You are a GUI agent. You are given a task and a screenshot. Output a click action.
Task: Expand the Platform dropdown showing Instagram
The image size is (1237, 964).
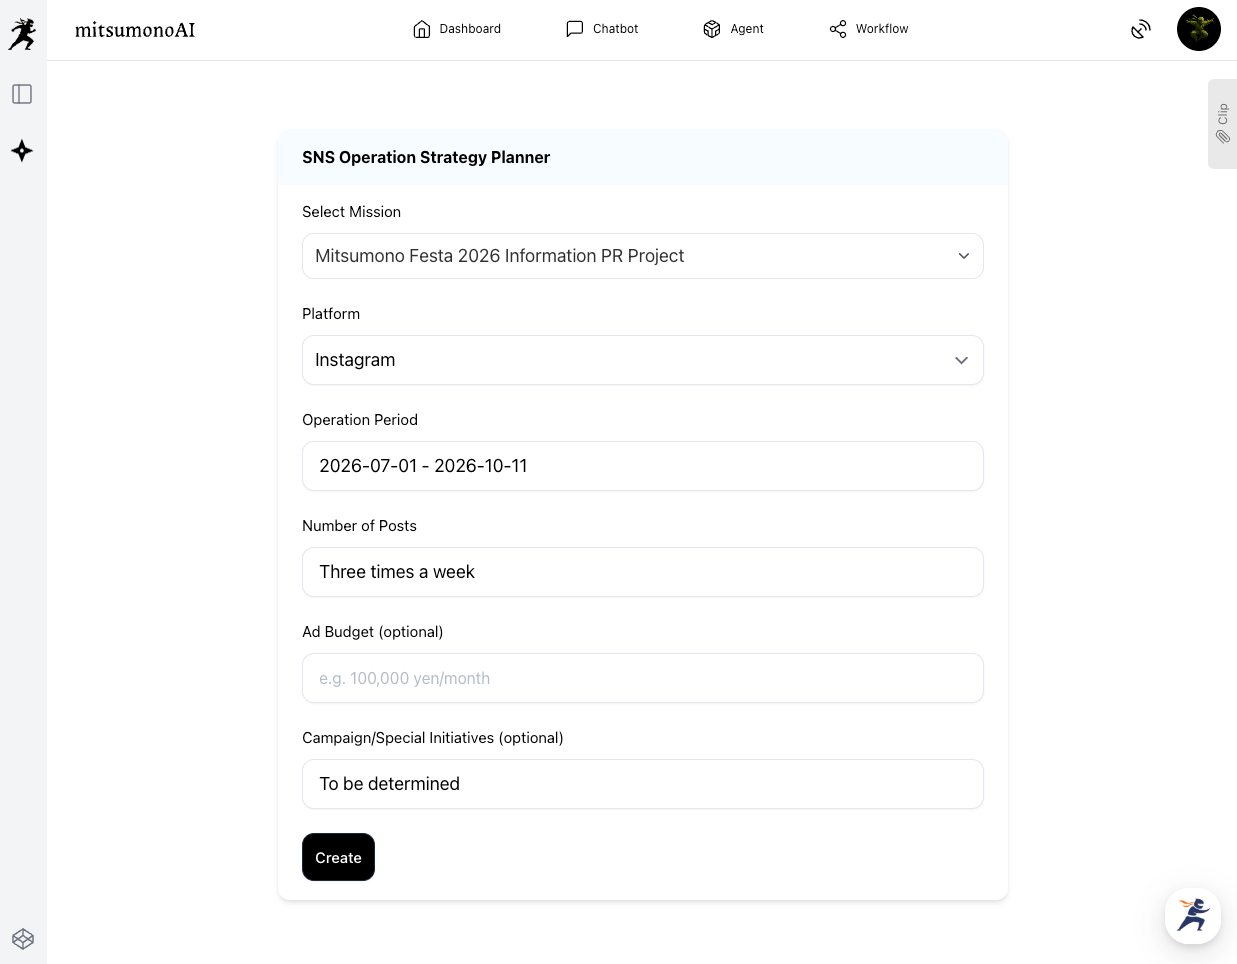(642, 360)
